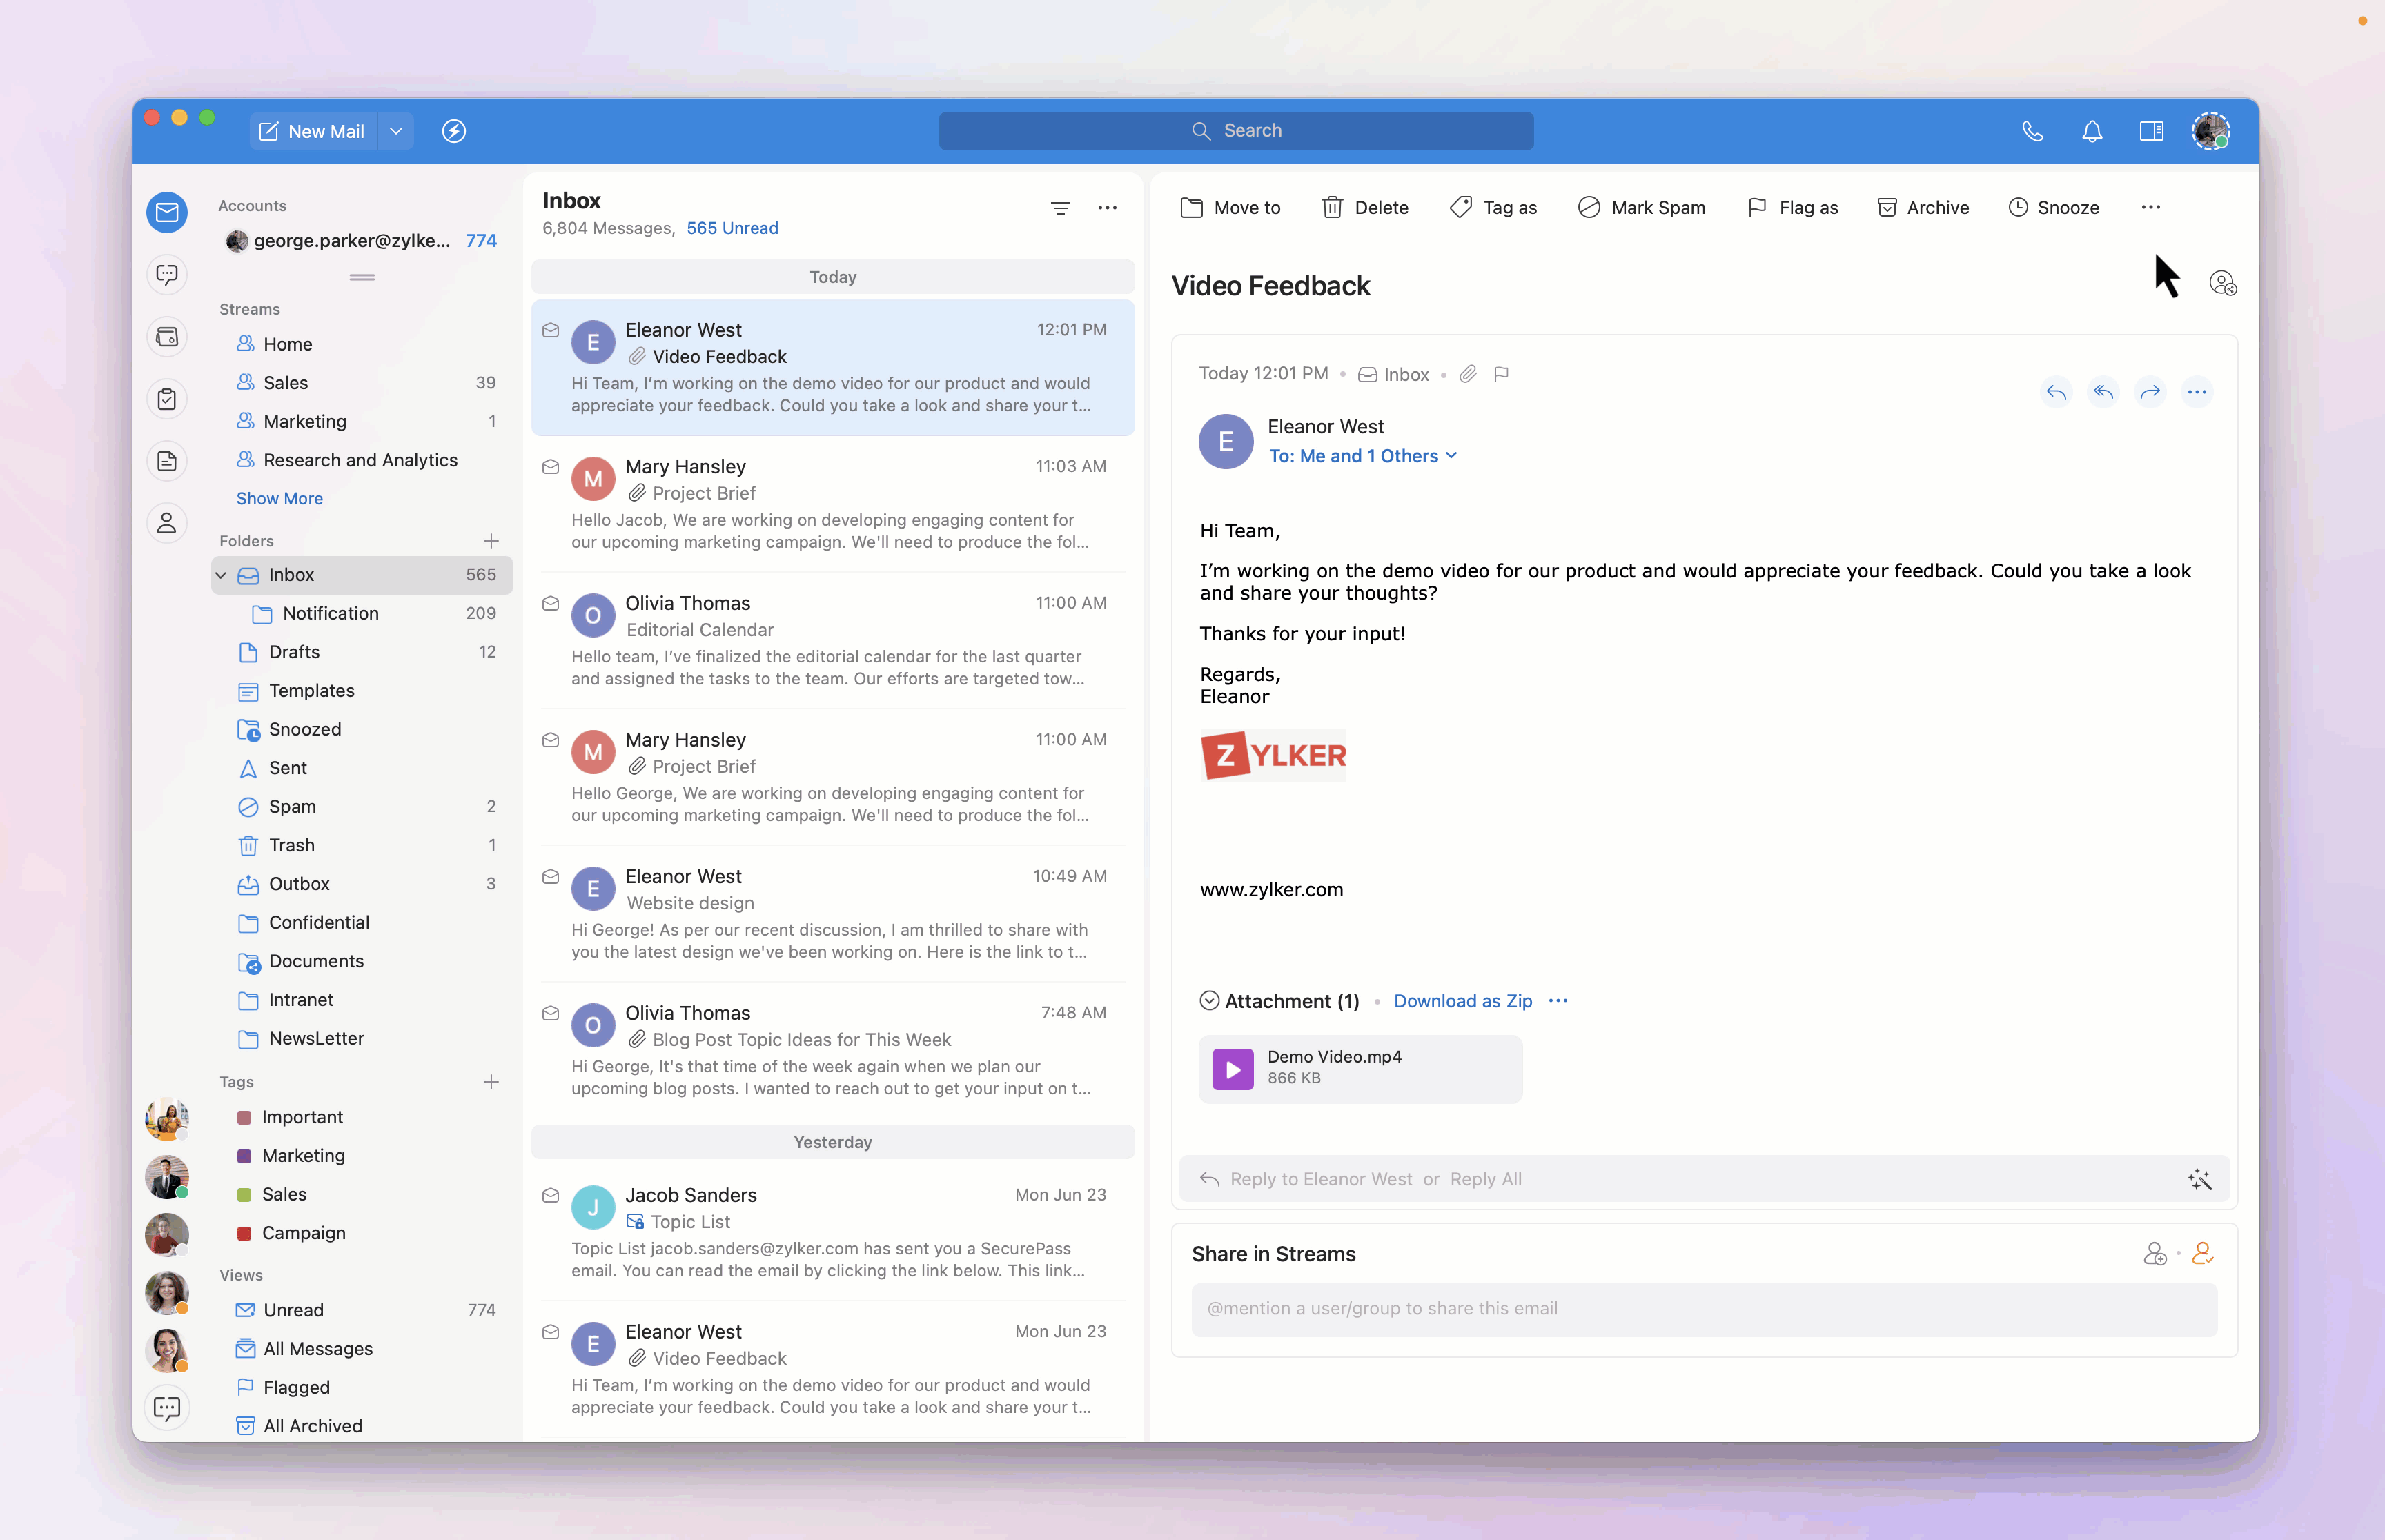Click the Reply All arrow icon

coord(2103,392)
